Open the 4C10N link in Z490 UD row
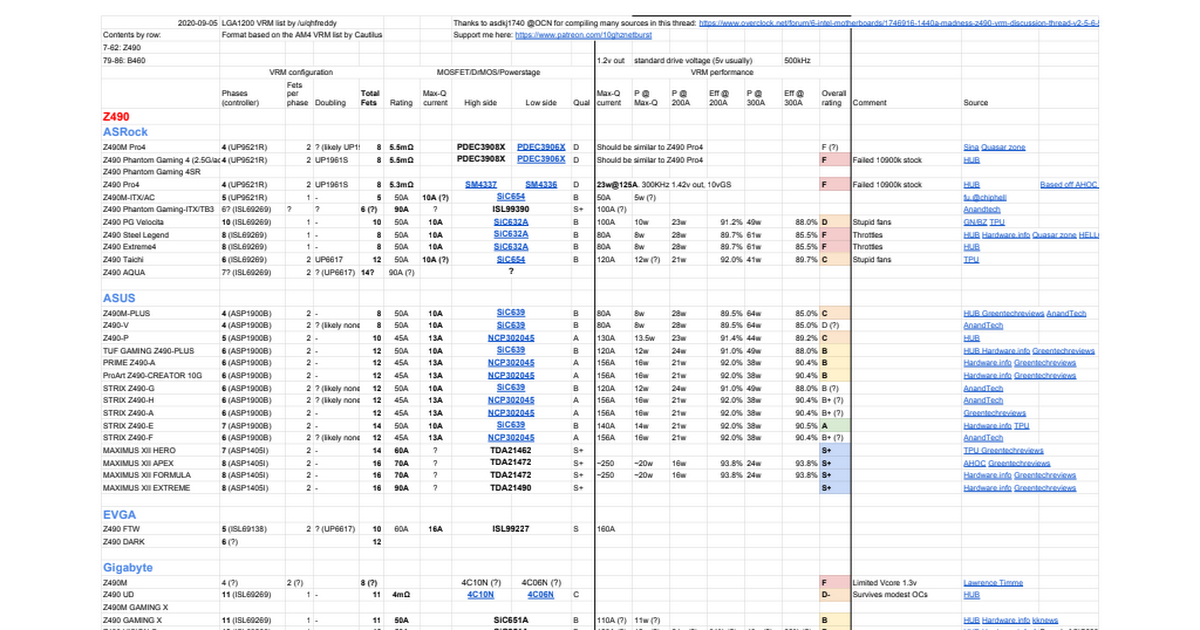This screenshot has height=630, width=1200. click(x=481, y=594)
